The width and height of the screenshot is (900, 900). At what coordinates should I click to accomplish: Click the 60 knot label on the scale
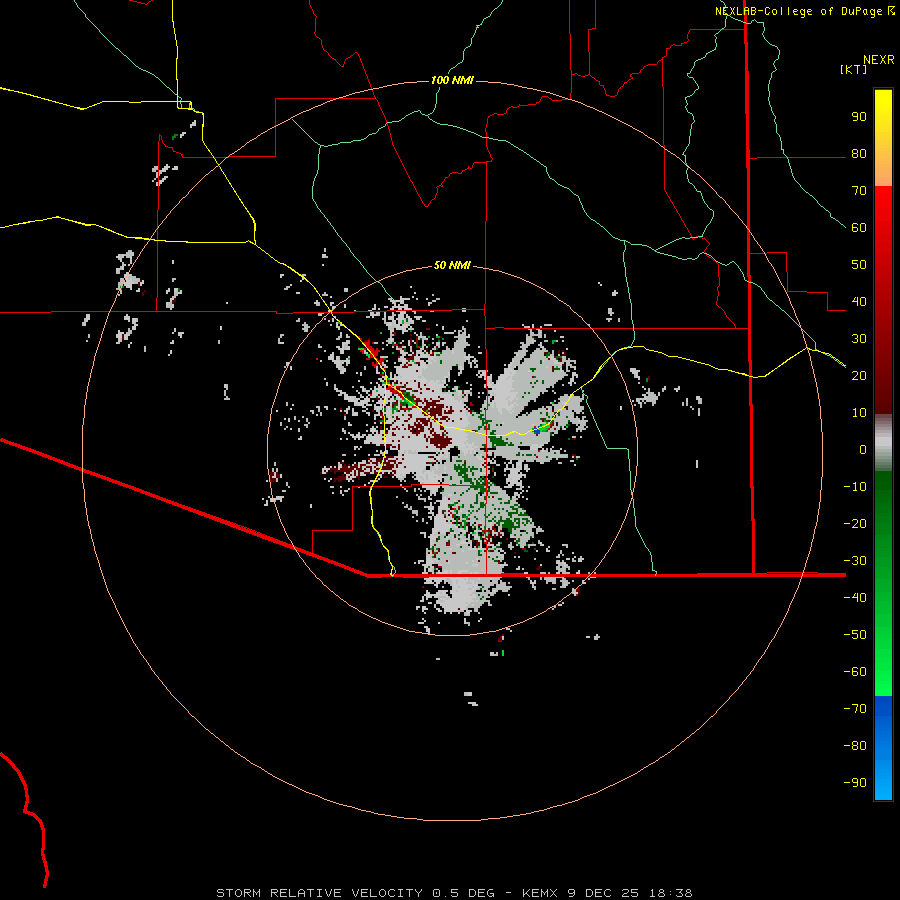(x=859, y=227)
